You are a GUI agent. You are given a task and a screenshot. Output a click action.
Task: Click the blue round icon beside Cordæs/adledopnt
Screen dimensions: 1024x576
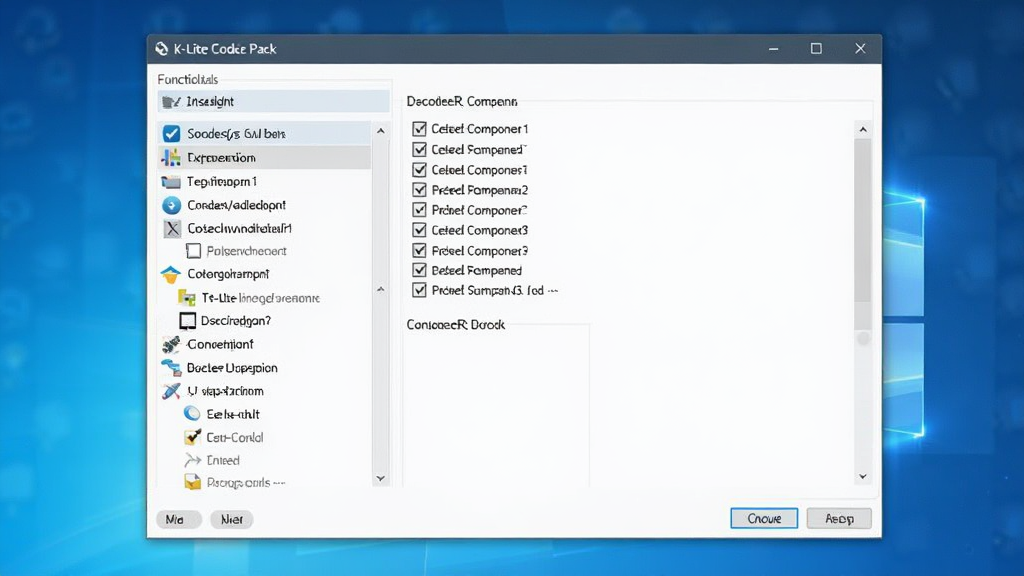[x=171, y=205]
